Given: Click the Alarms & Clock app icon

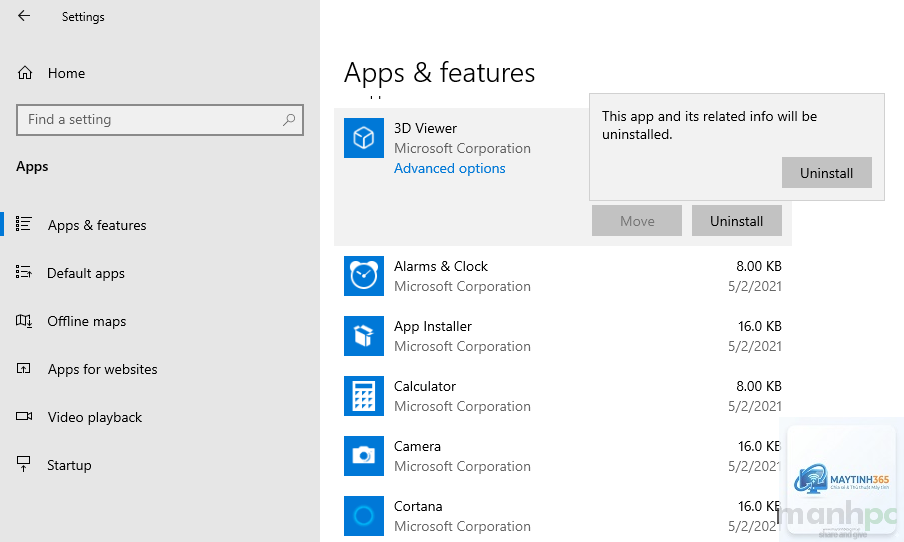Looking at the screenshot, I should coord(364,276).
